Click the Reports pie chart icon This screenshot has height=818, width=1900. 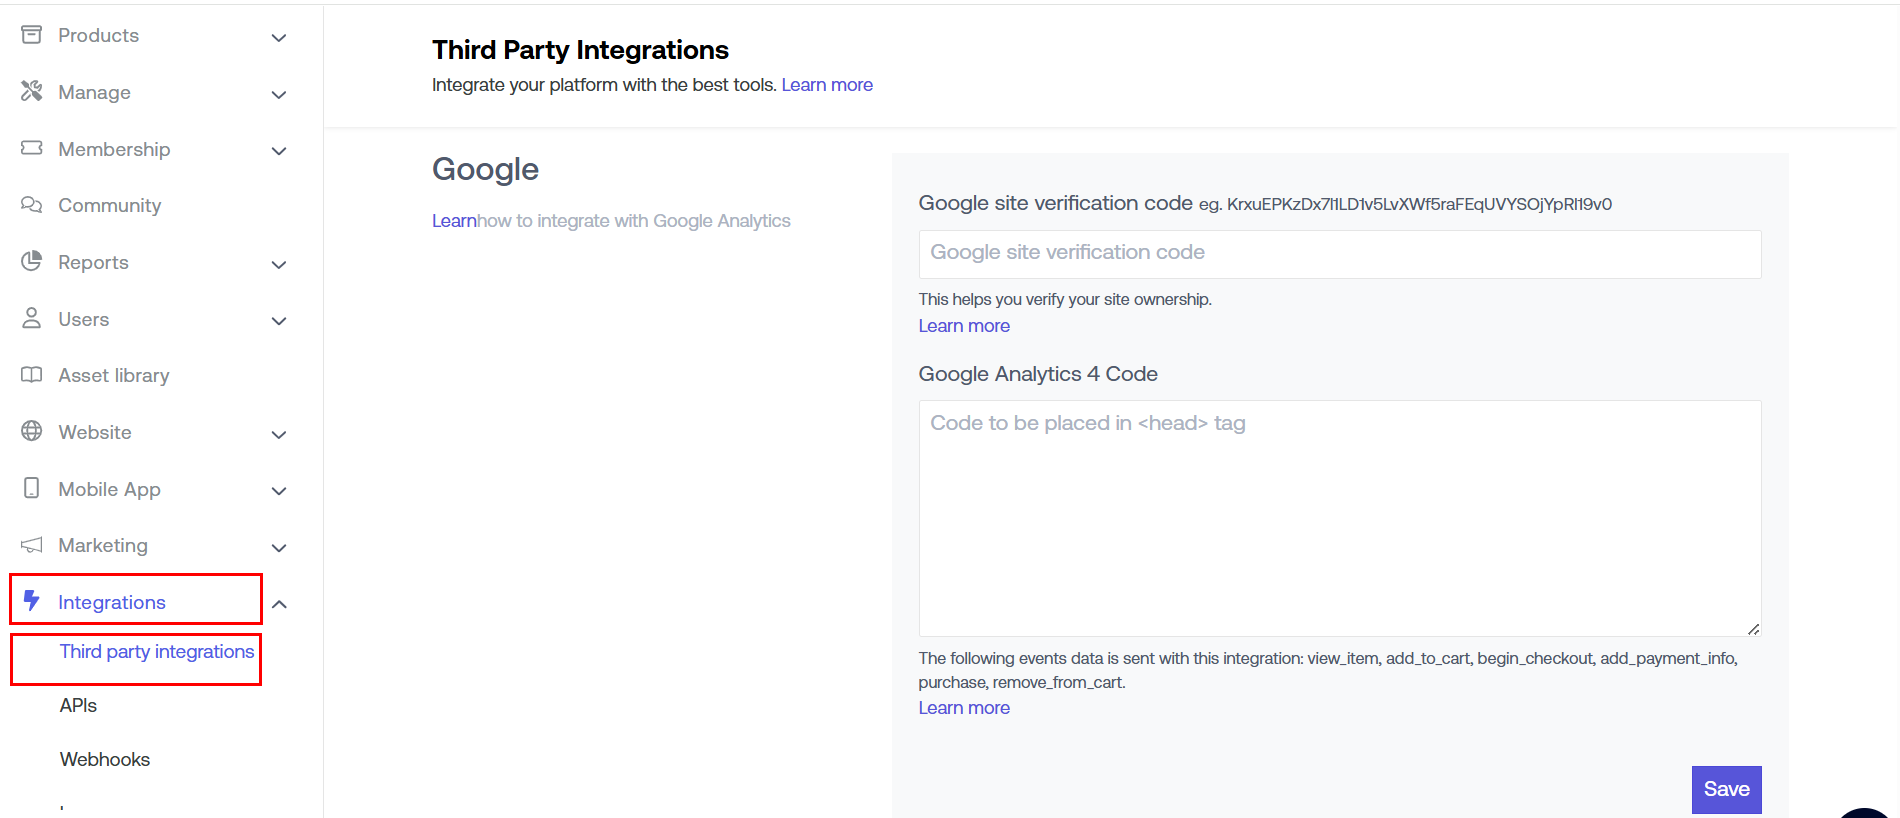pyautogui.click(x=32, y=261)
